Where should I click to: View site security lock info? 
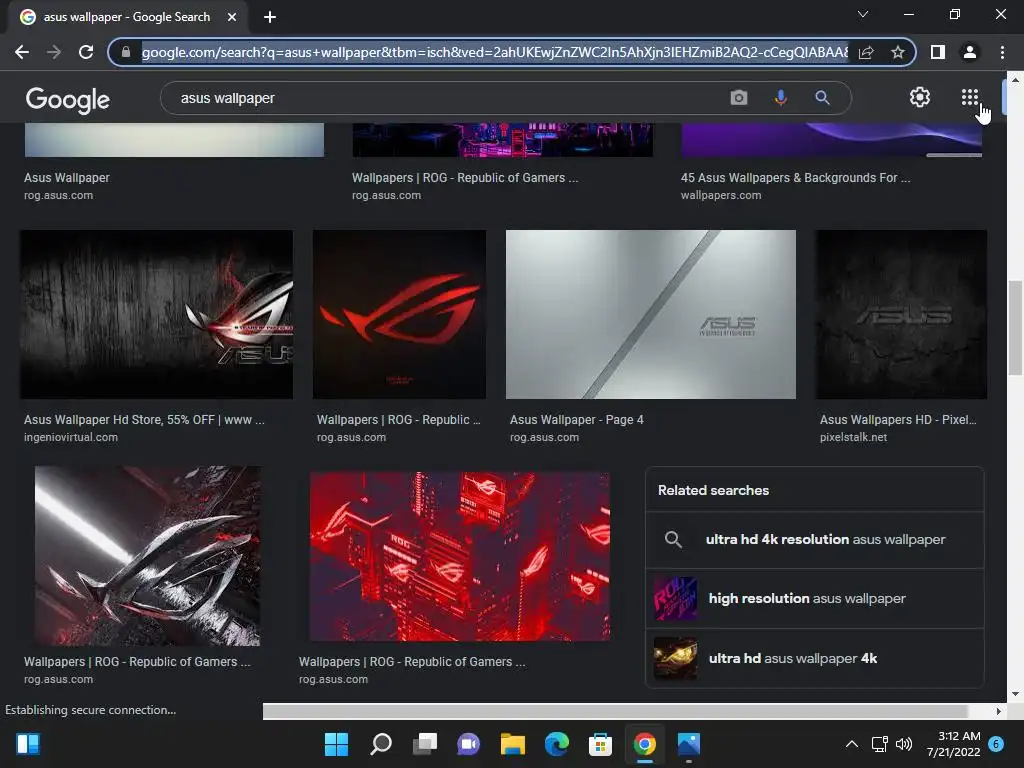pyautogui.click(x=126, y=52)
